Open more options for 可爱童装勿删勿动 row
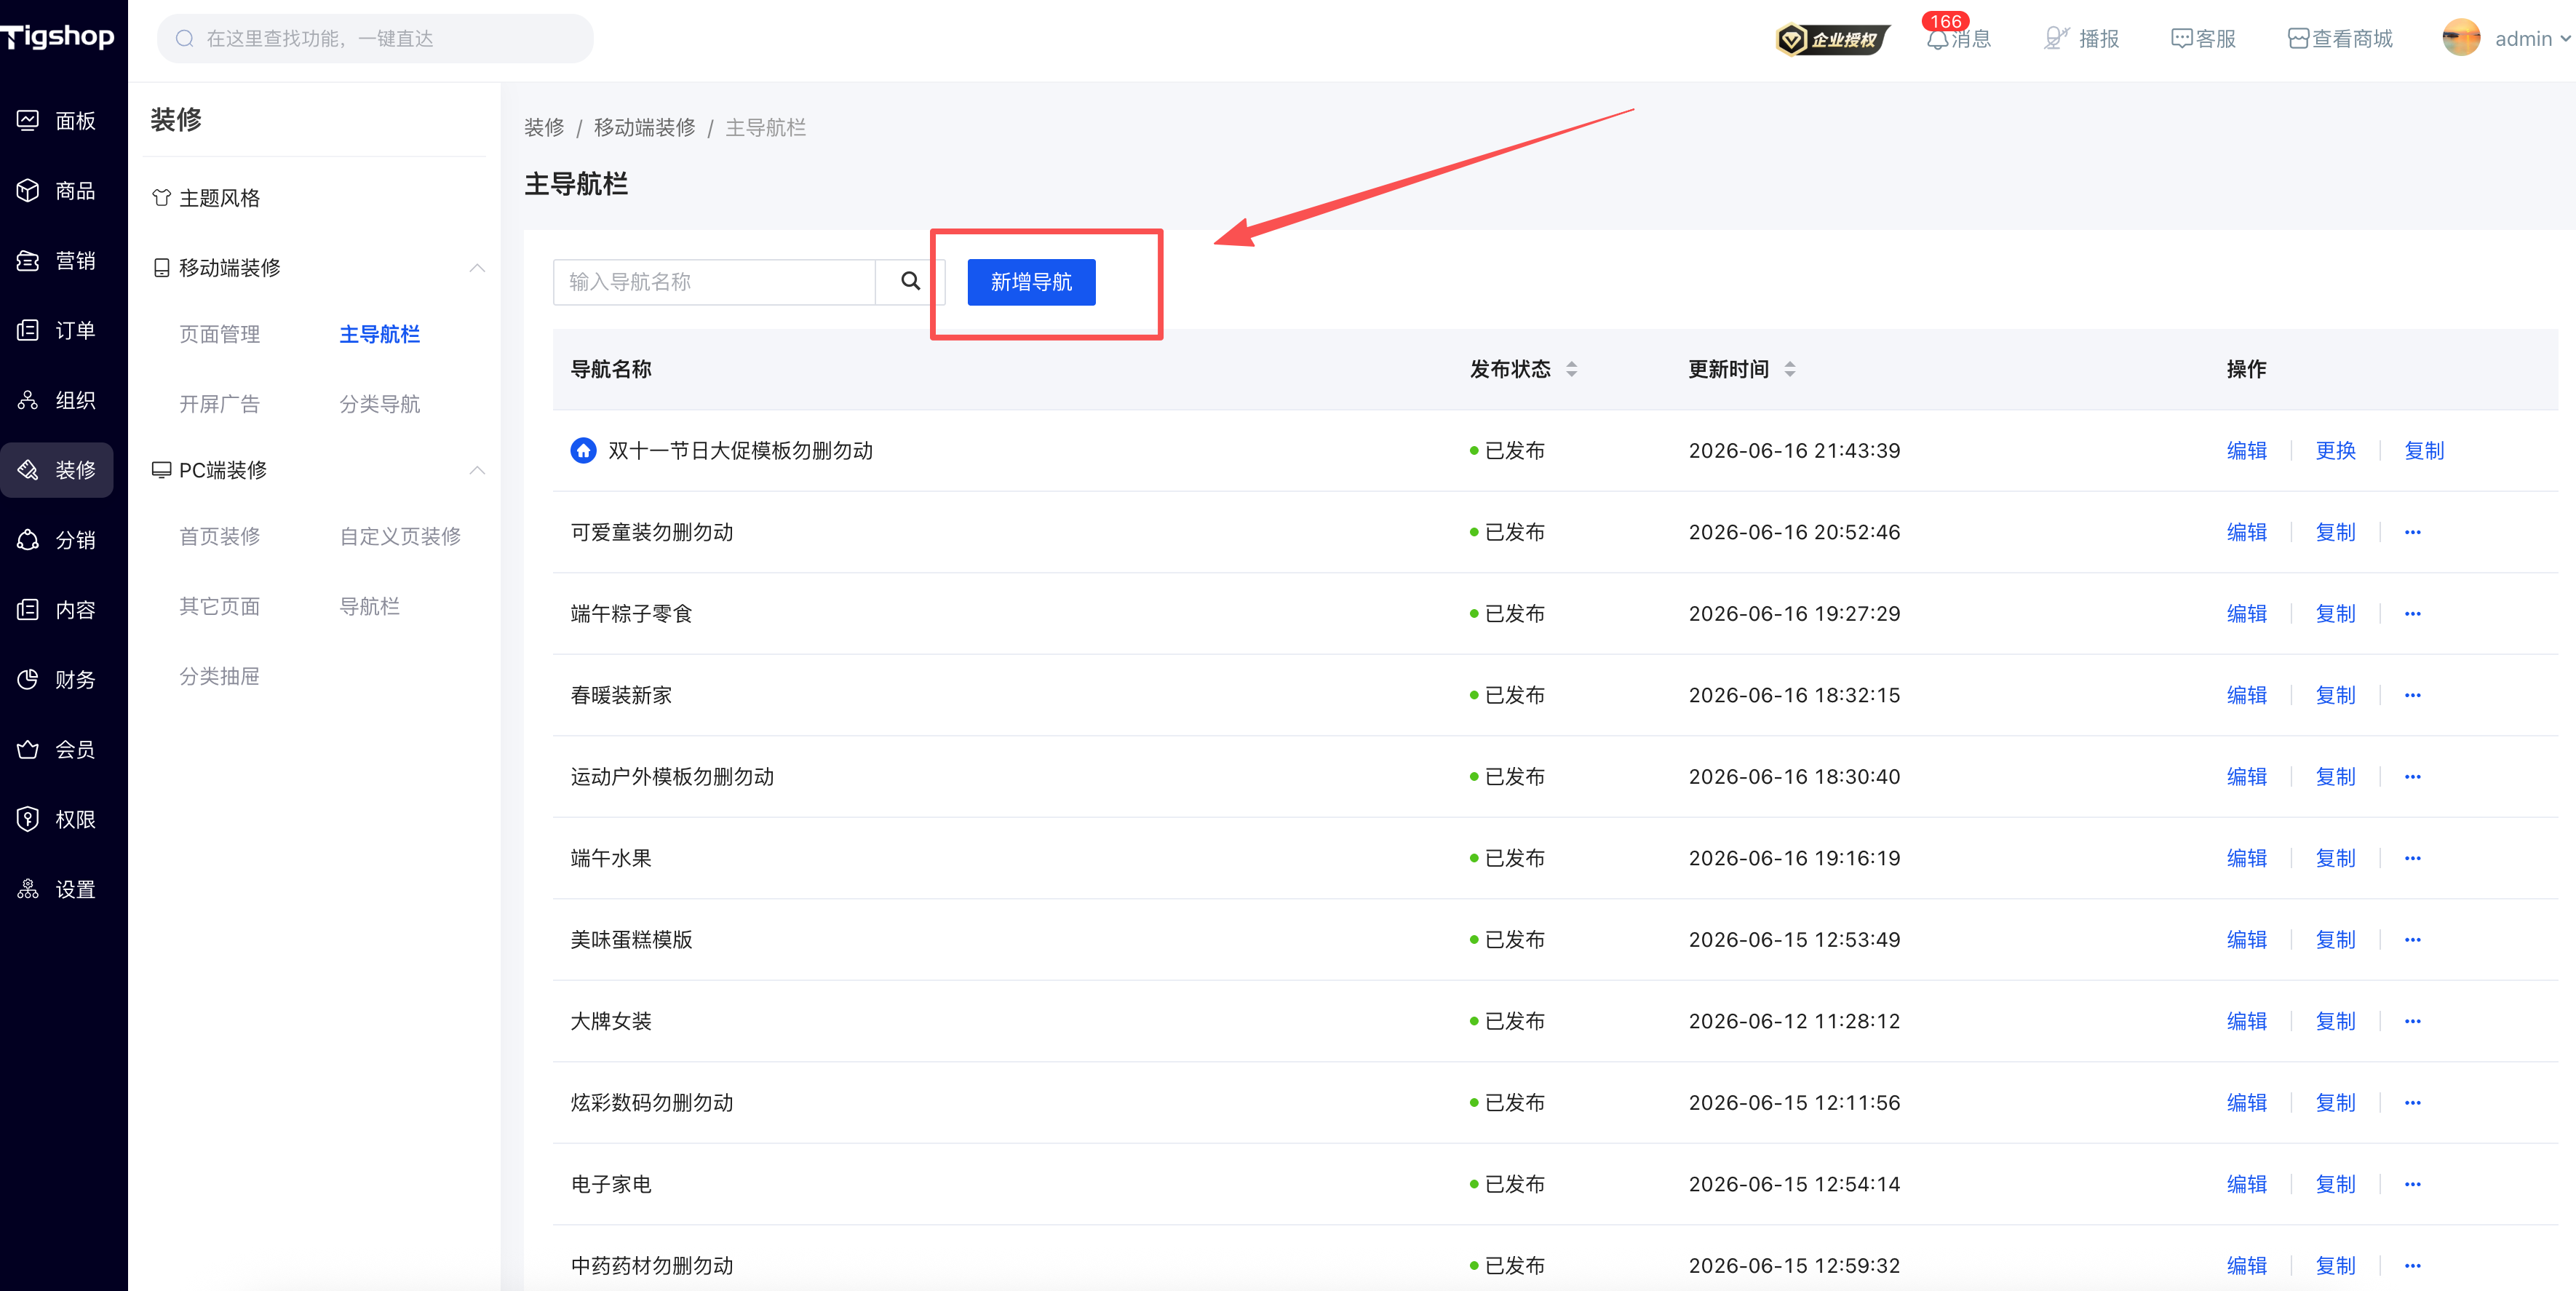2576x1291 pixels. pos(2412,532)
